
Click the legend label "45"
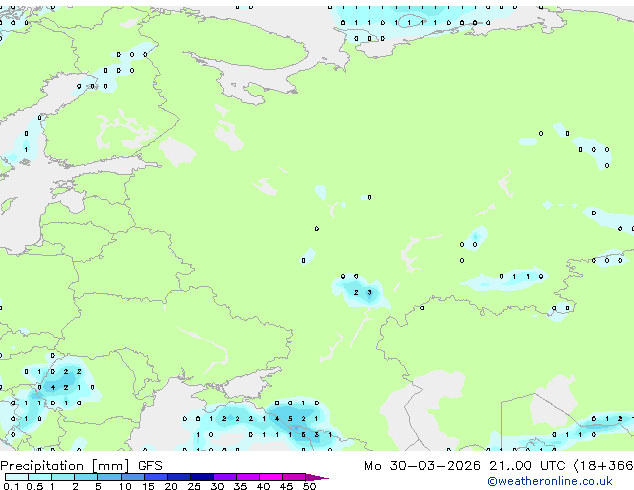pos(286,486)
